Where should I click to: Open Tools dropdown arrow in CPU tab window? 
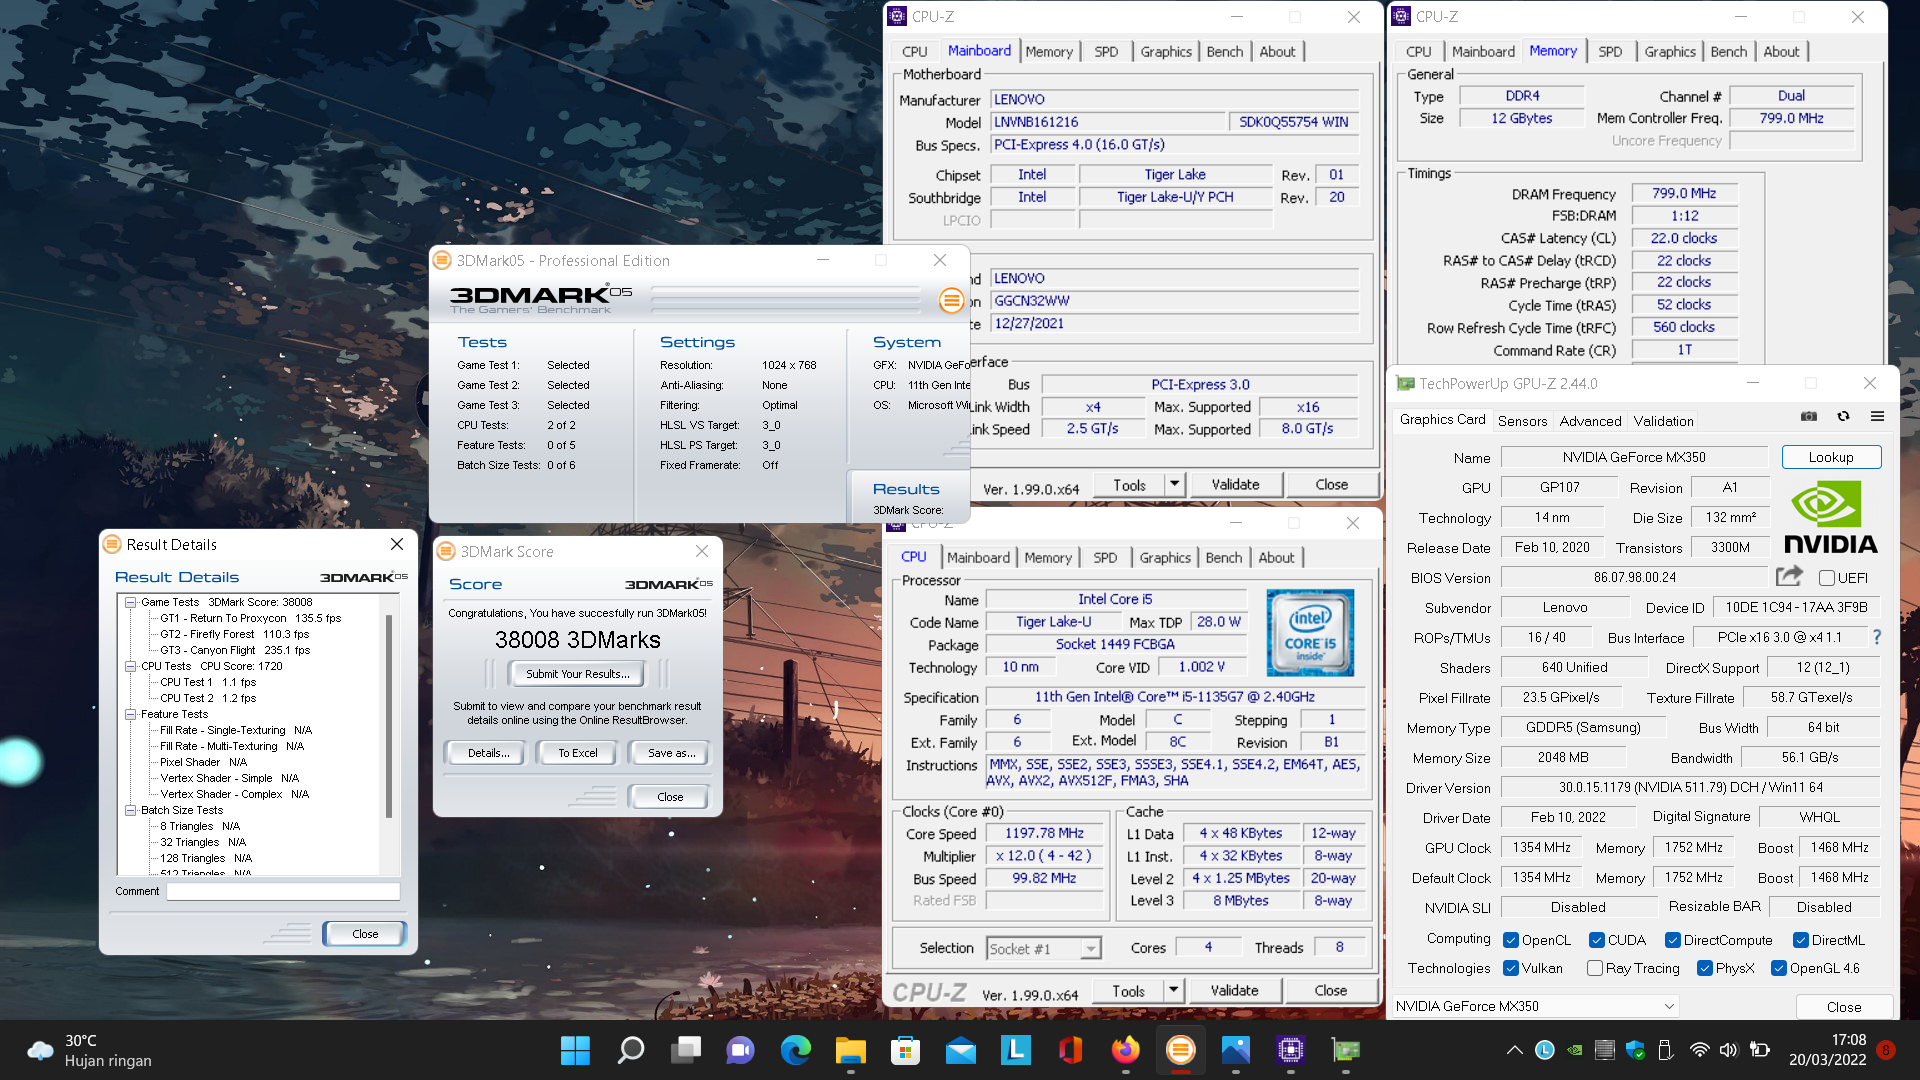coord(1174,990)
